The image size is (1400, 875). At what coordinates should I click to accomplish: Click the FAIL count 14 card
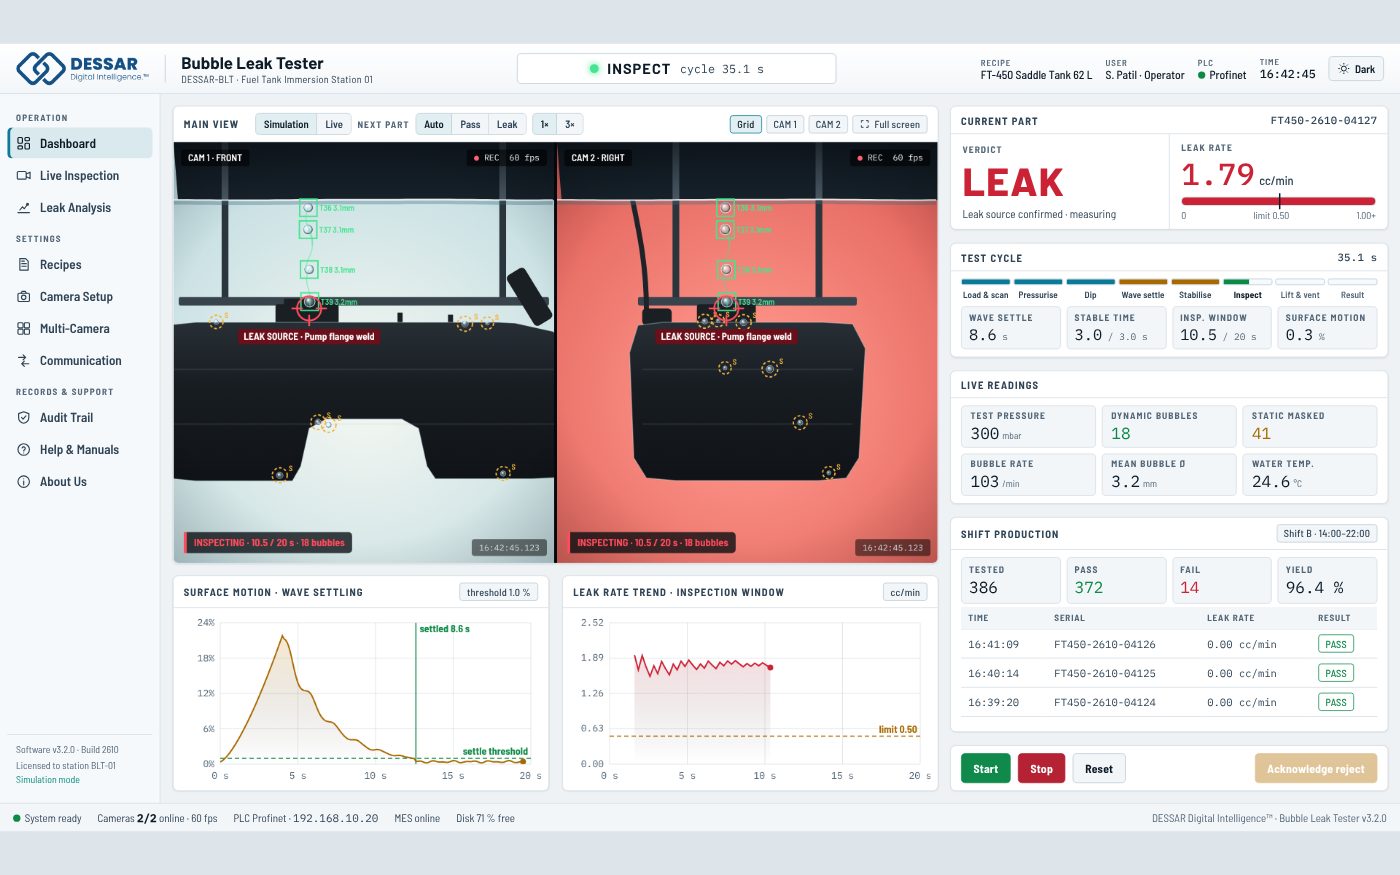(1221, 580)
